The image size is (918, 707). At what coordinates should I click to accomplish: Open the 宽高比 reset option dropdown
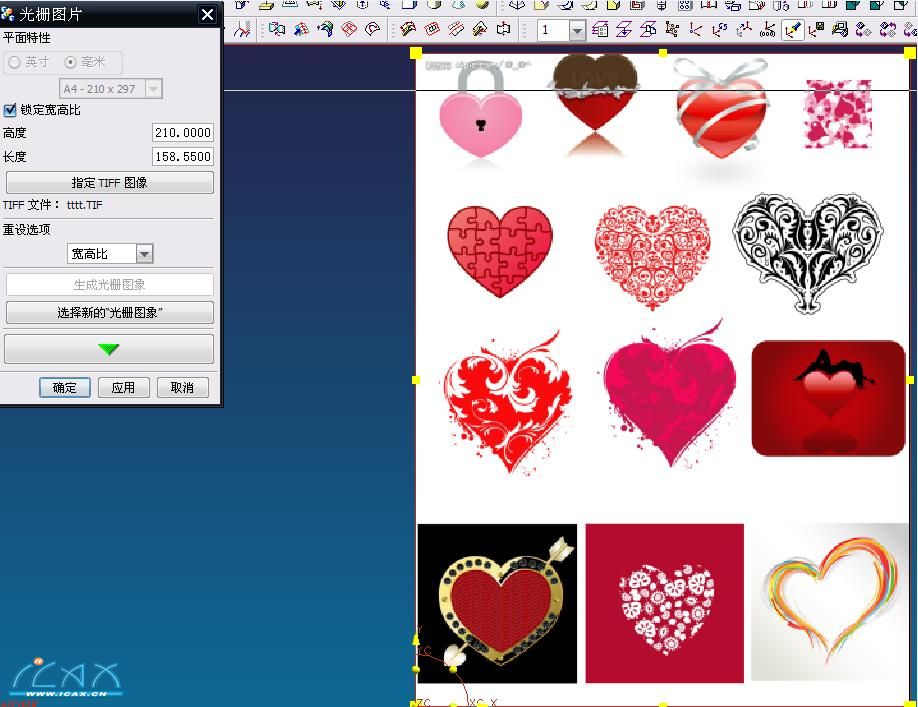(x=144, y=254)
